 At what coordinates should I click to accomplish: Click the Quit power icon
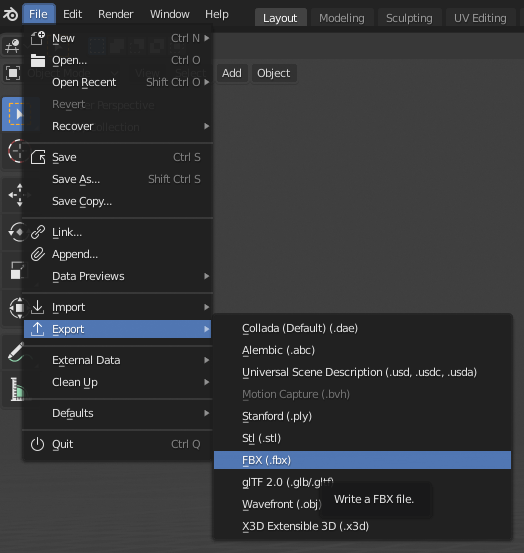click(x=37, y=444)
